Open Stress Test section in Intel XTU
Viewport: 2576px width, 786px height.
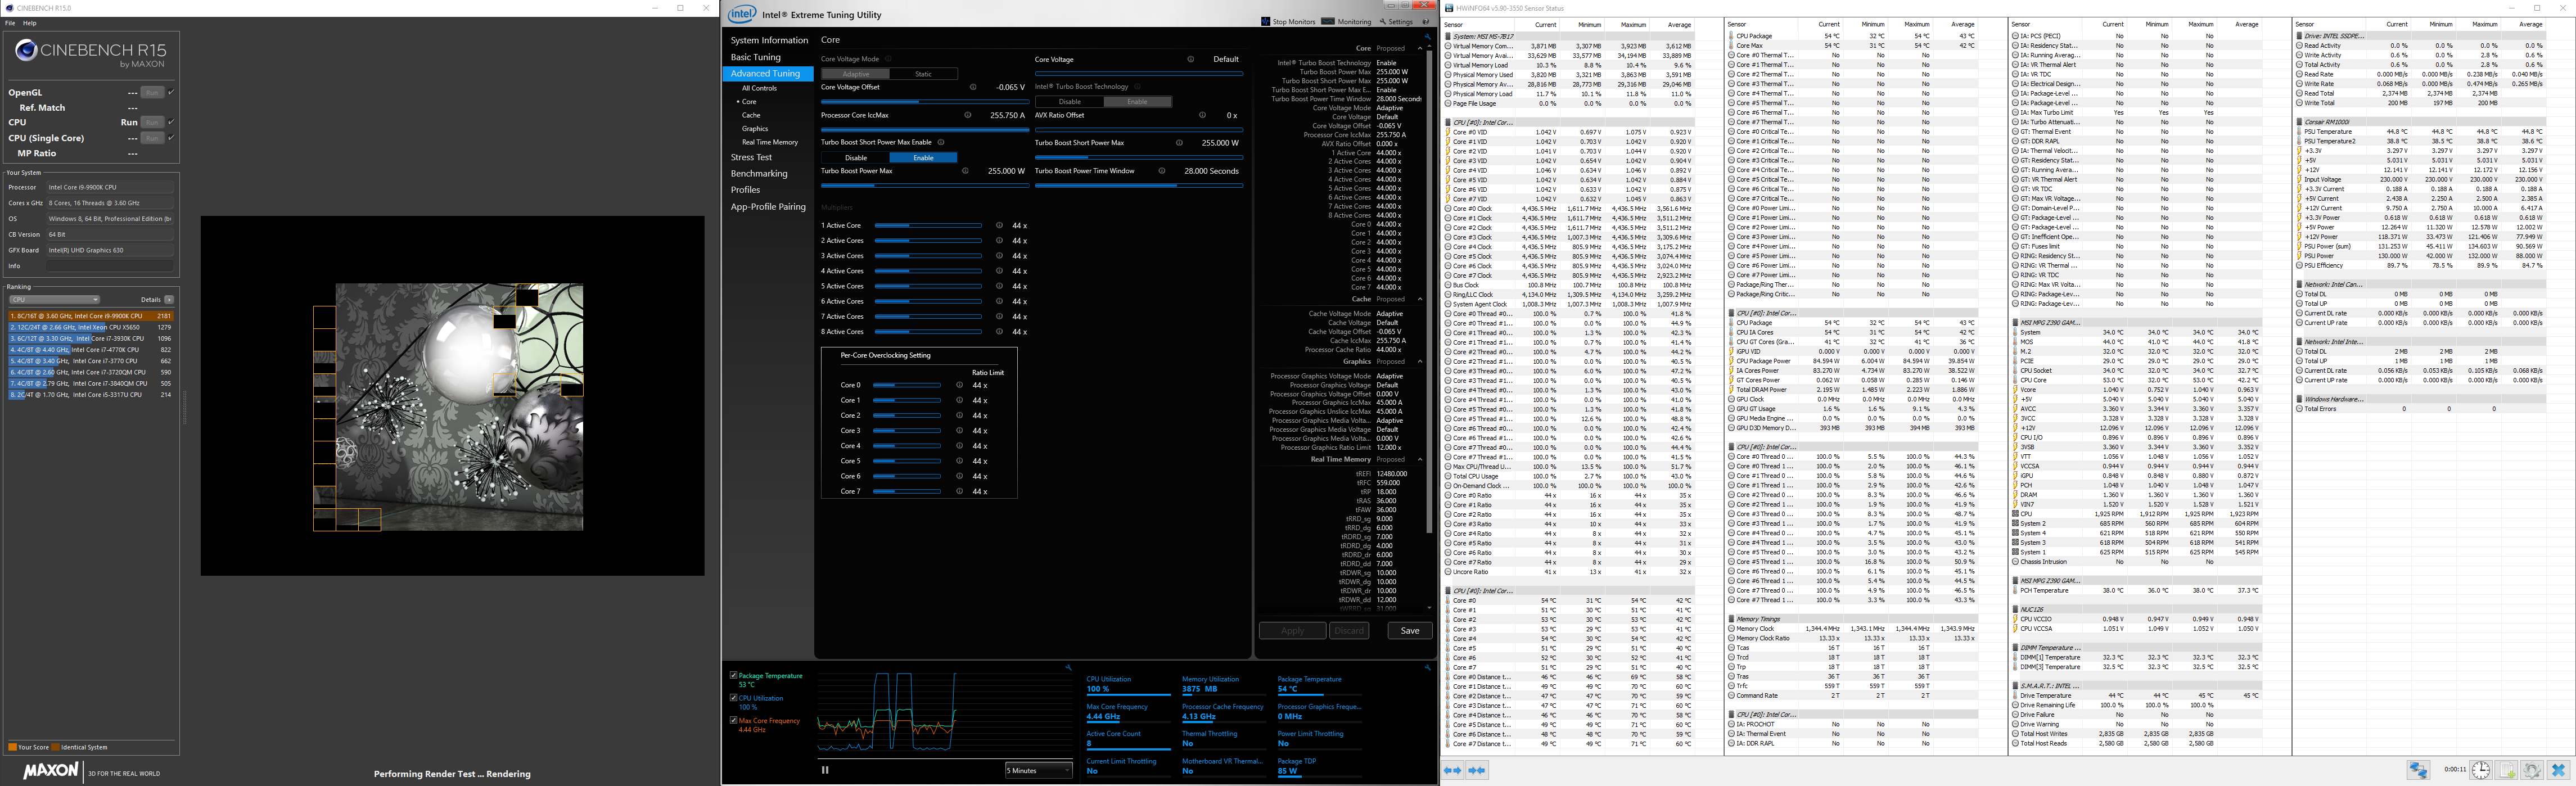click(751, 157)
